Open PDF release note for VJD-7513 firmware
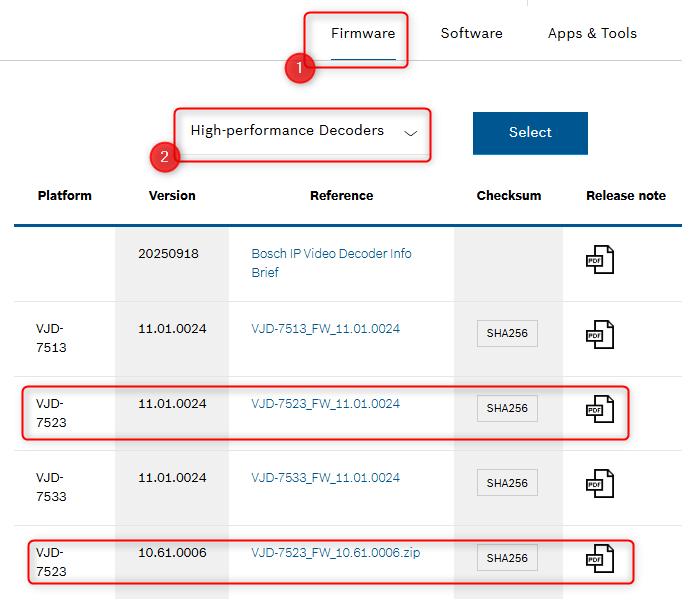Image resolution: width=682 pixels, height=599 pixels. pos(599,334)
